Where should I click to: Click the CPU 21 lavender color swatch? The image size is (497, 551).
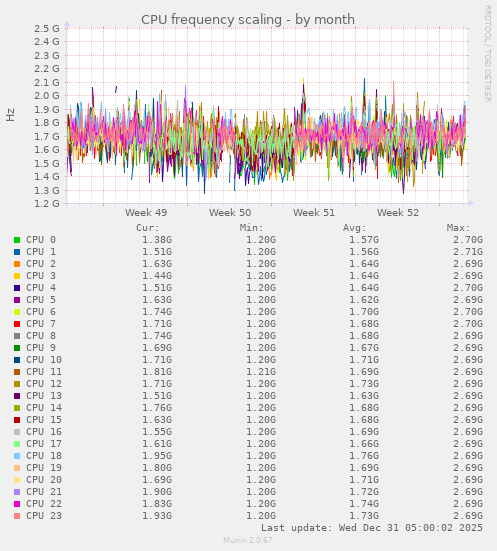tap(17, 492)
